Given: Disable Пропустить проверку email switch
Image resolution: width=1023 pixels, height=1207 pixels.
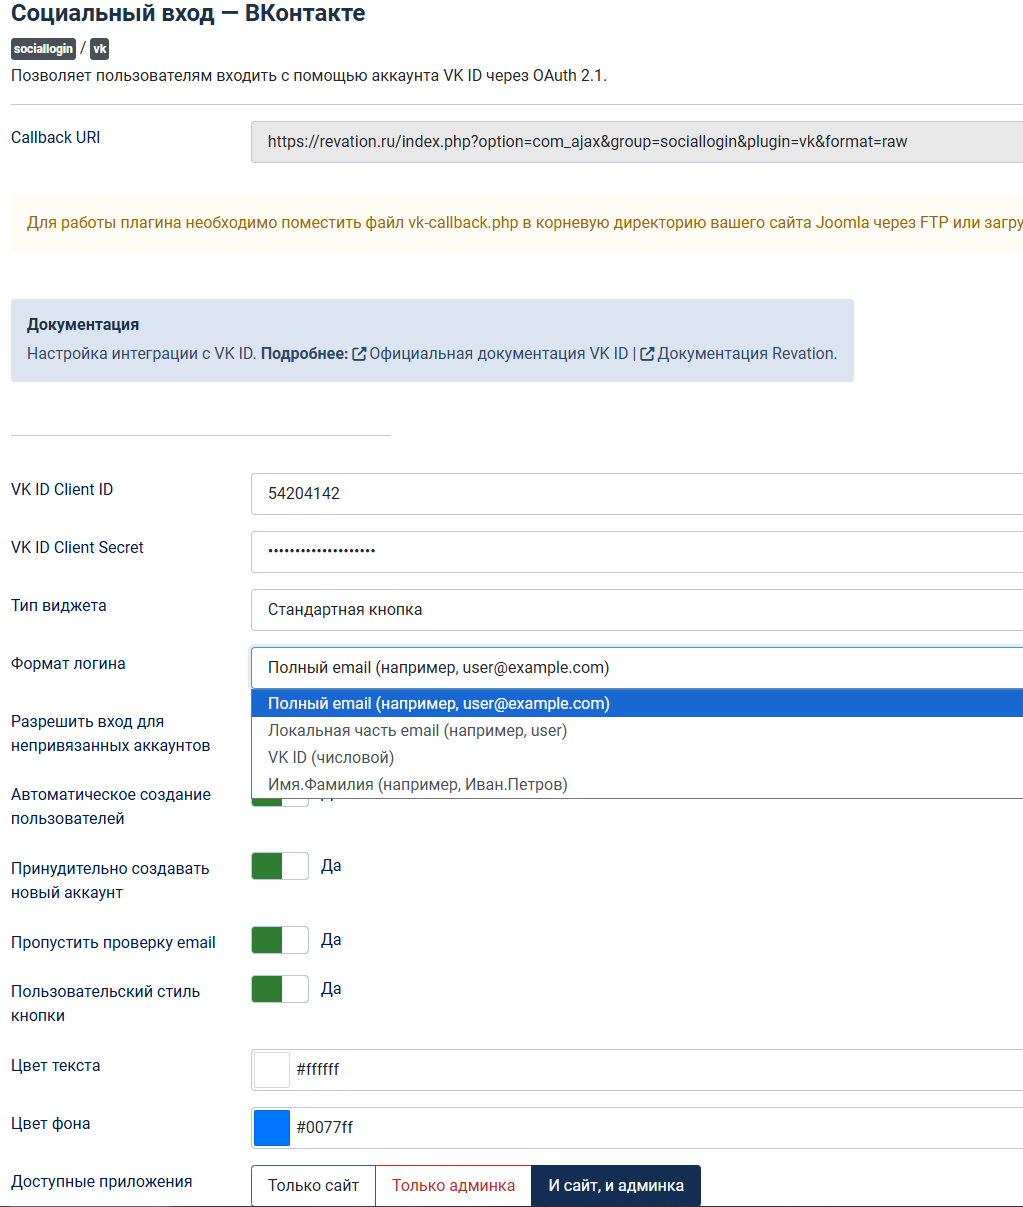Looking at the screenshot, I should coord(280,940).
